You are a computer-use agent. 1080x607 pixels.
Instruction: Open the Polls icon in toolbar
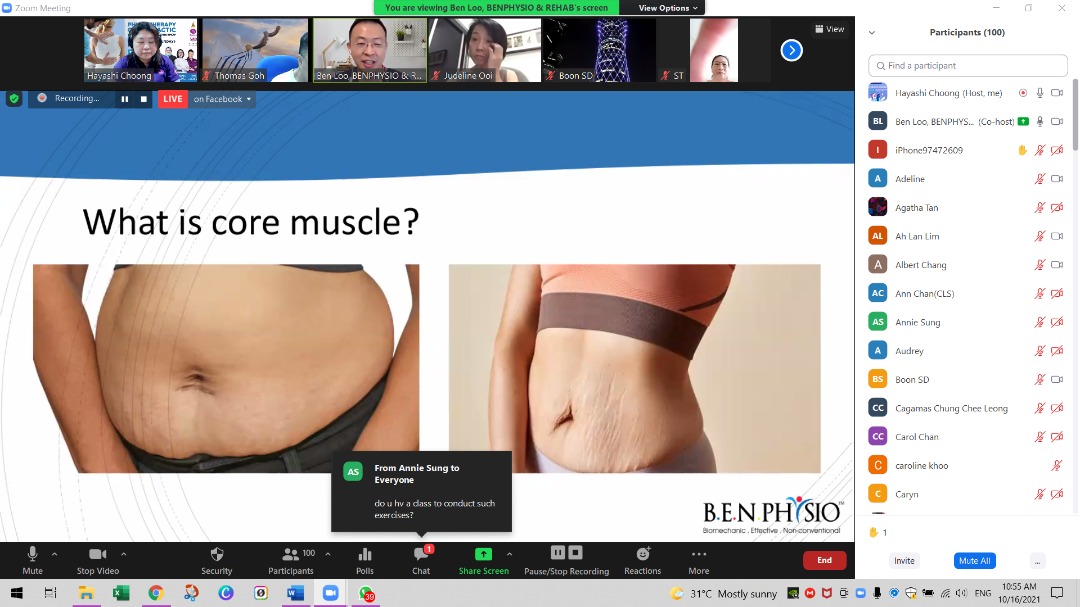pyautogui.click(x=365, y=555)
